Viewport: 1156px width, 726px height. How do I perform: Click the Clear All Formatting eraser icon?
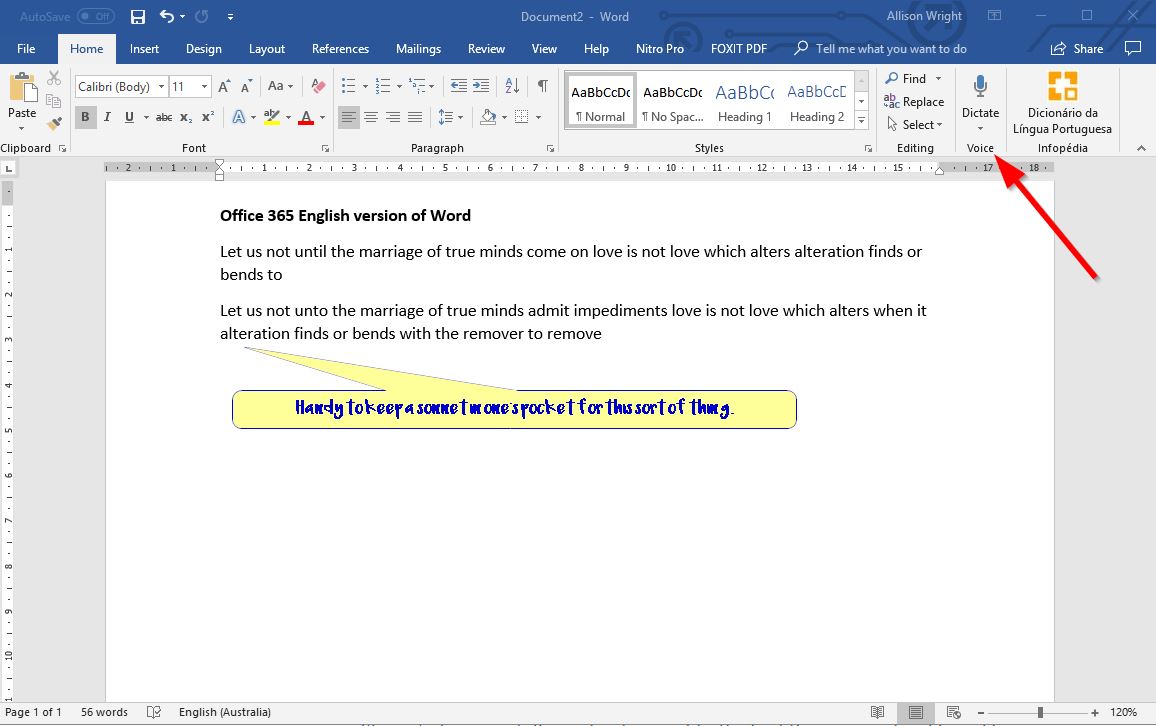[x=318, y=87]
